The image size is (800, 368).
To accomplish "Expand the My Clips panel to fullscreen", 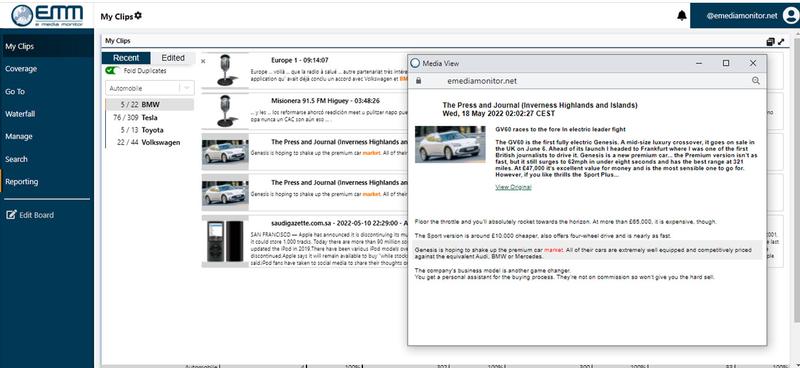I will [x=781, y=41].
